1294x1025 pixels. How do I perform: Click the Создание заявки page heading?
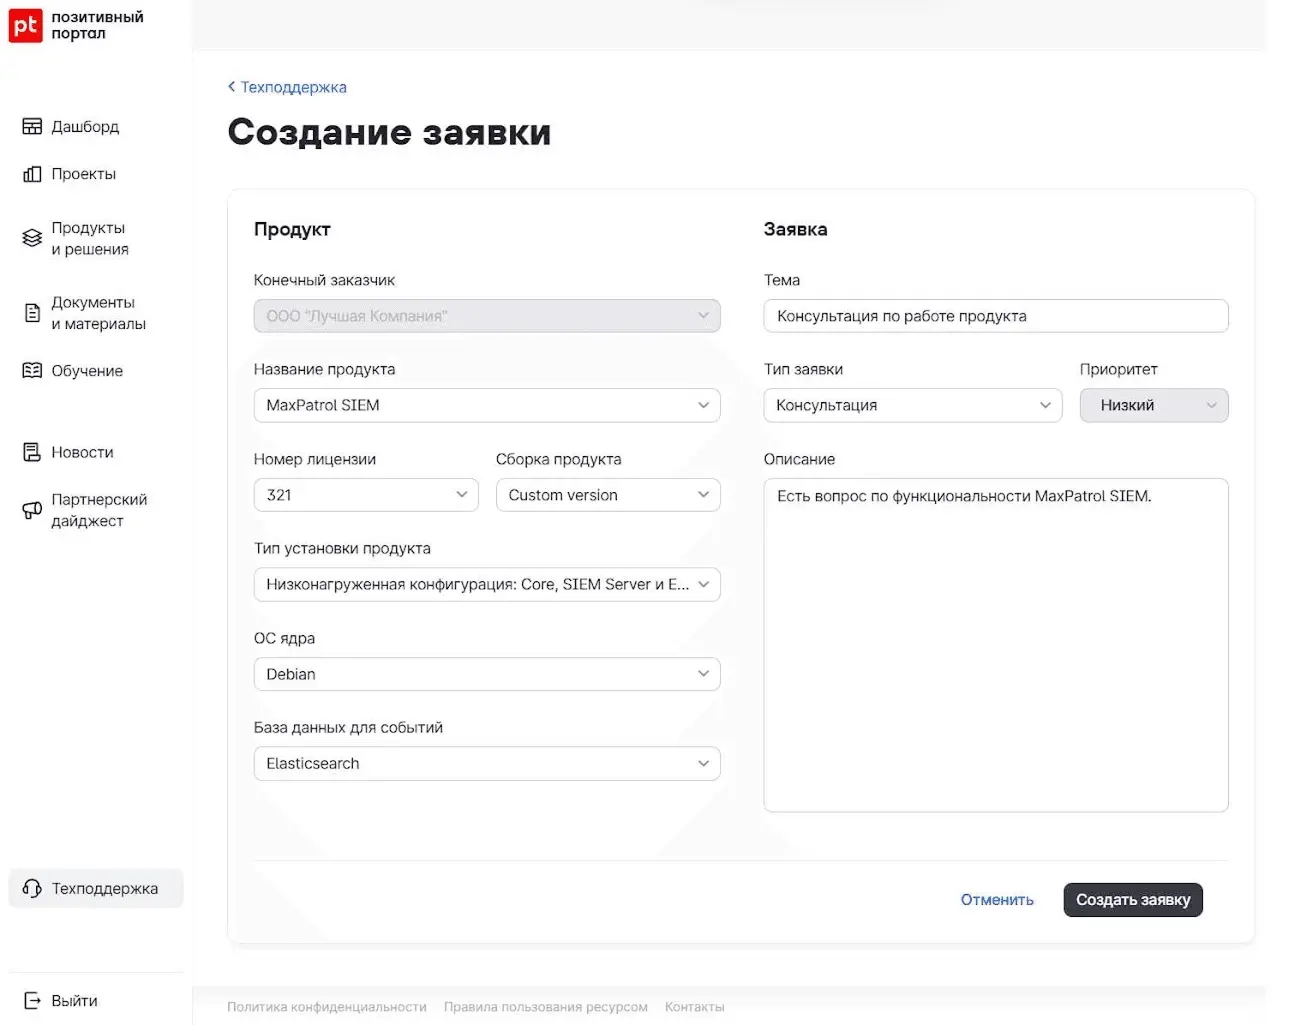[x=390, y=132]
